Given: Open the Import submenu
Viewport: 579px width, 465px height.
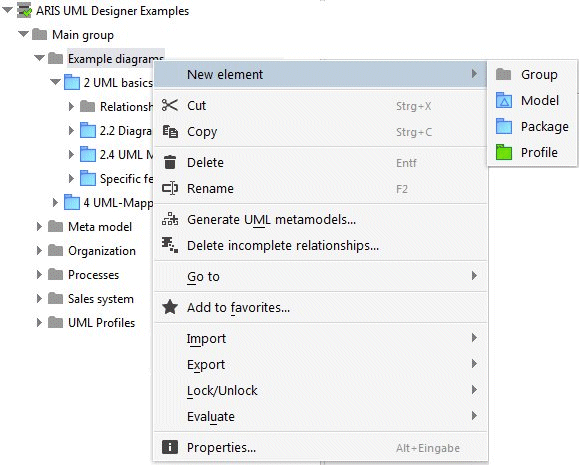Looking at the screenshot, I should point(320,338).
